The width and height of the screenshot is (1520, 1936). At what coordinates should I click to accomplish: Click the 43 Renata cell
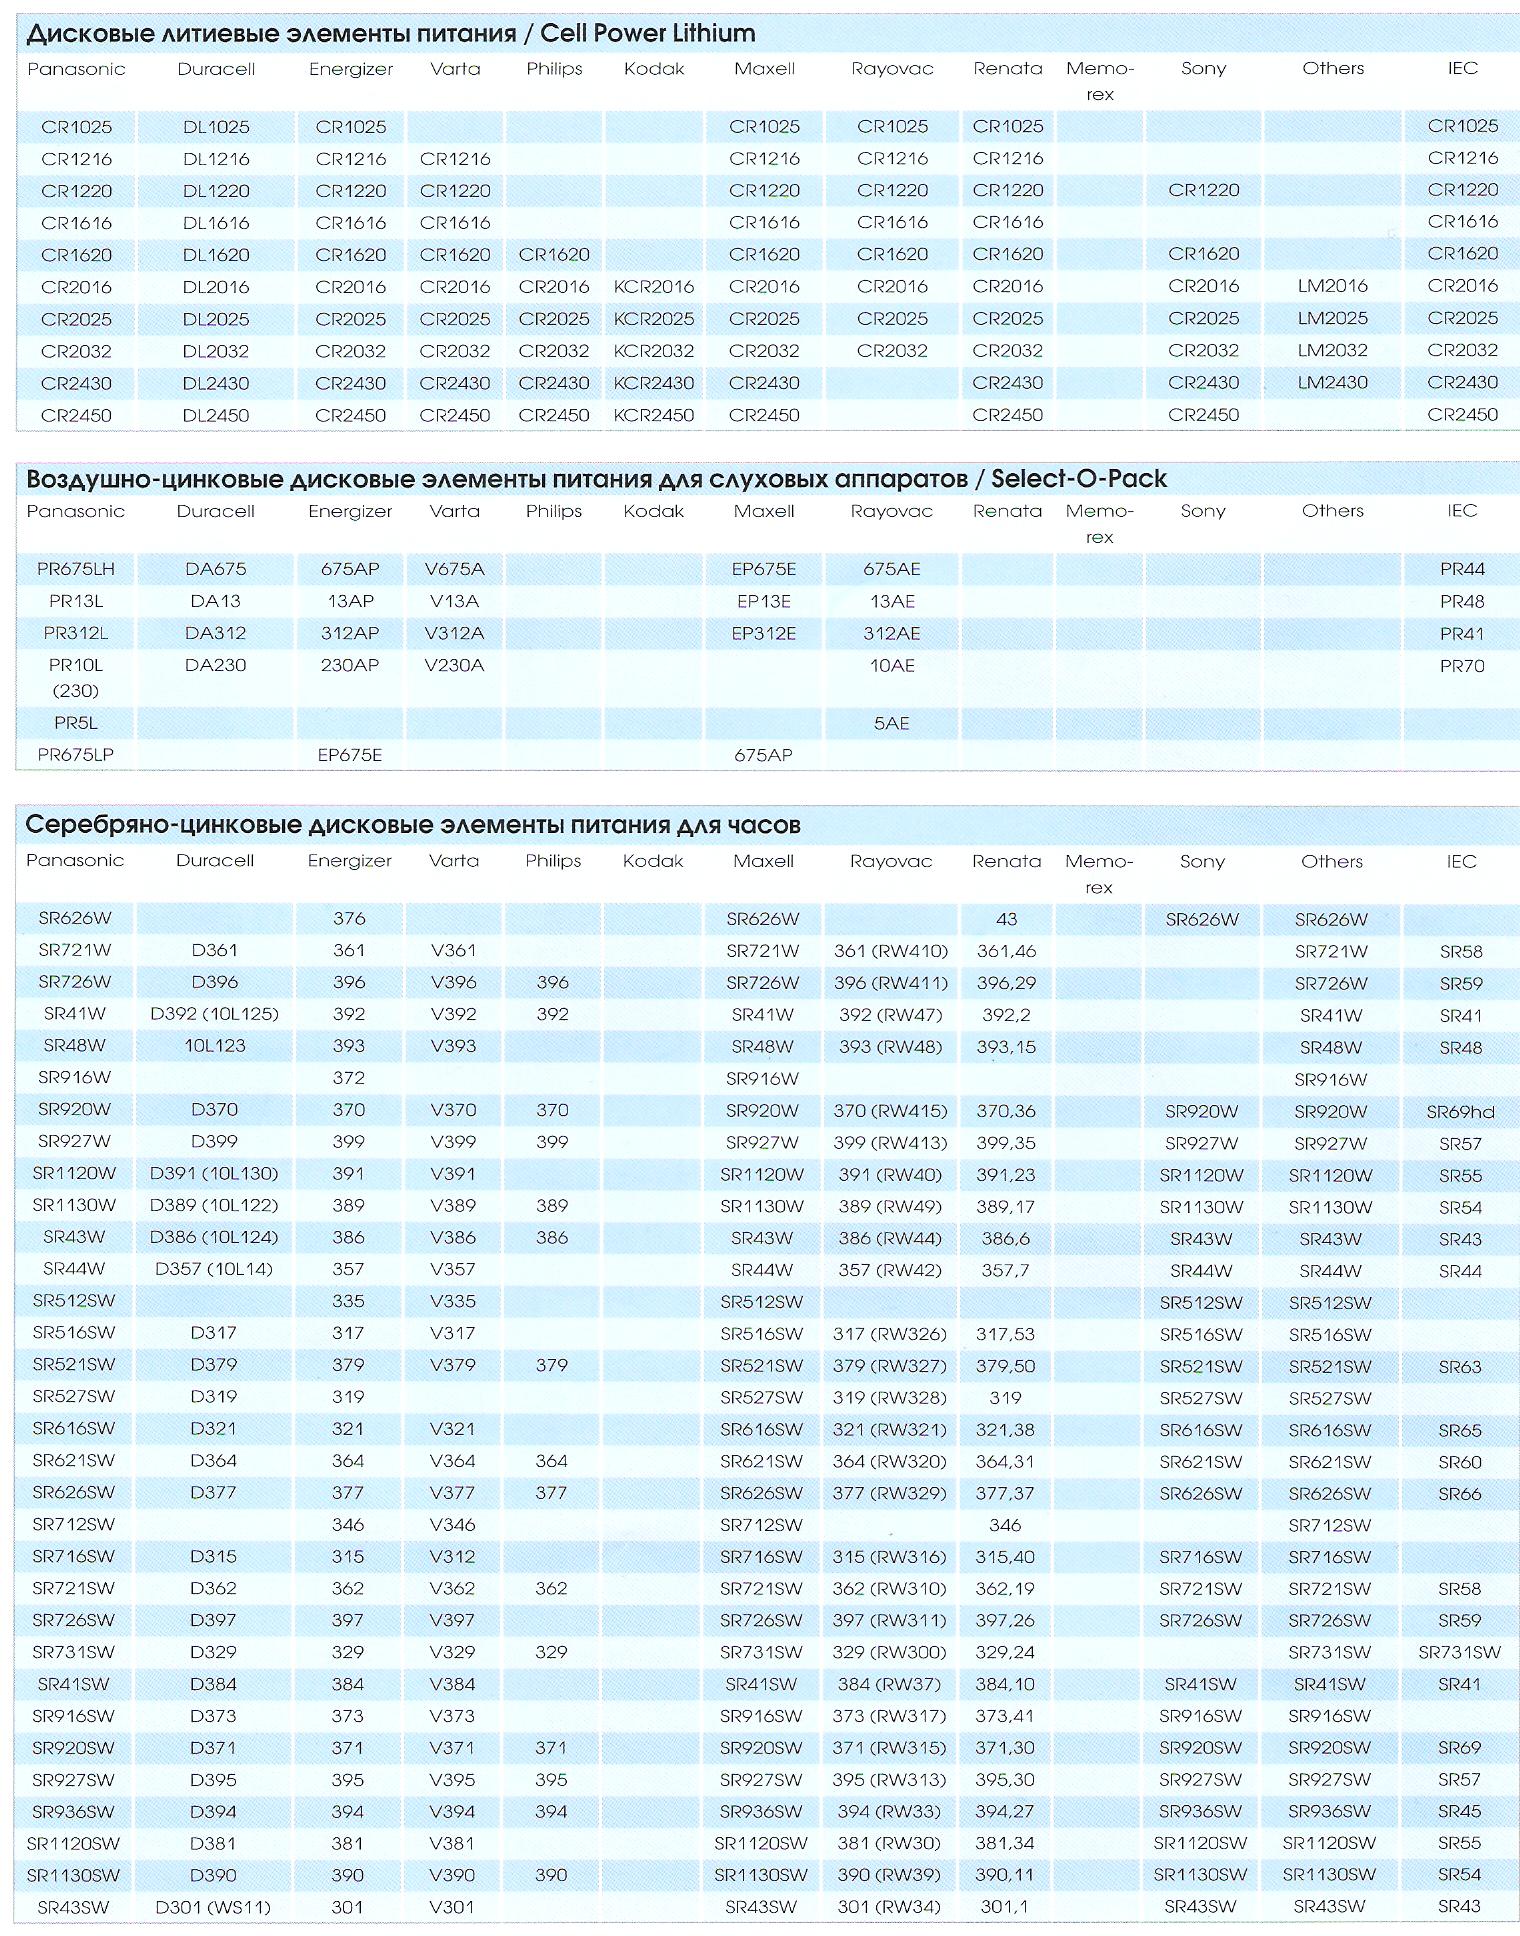[x=1007, y=919]
